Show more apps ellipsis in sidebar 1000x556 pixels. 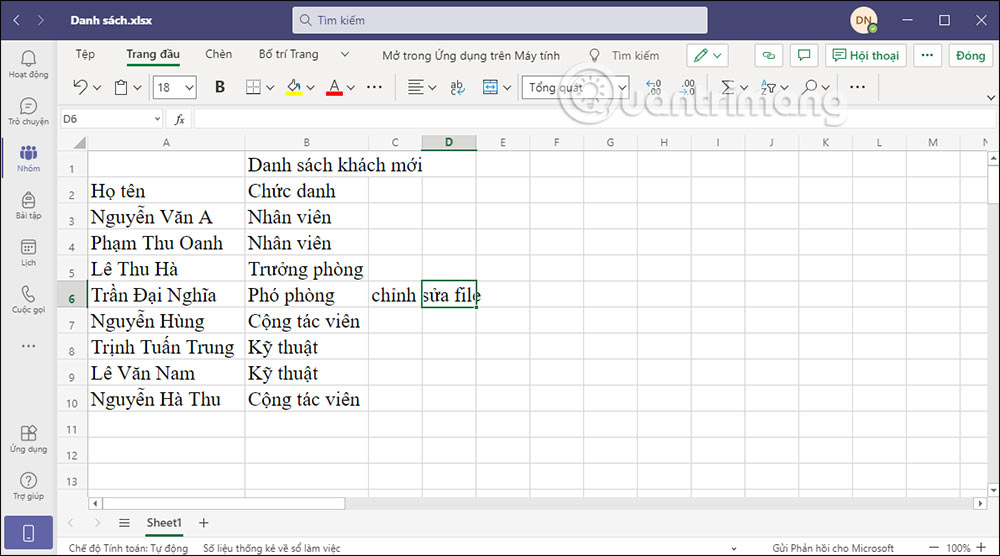[x=28, y=346]
